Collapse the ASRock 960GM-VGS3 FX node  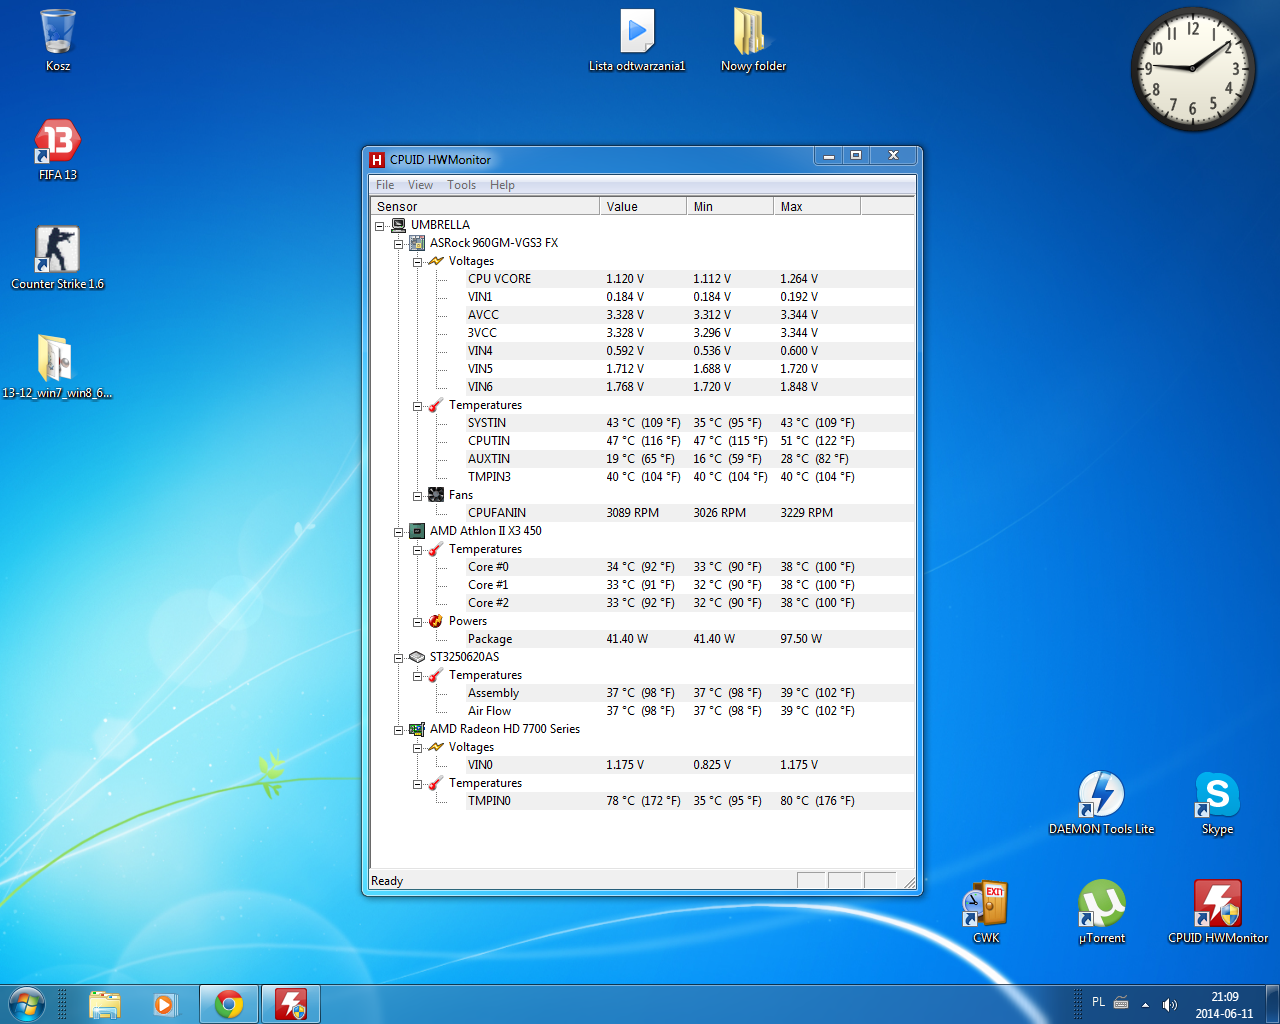[399, 244]
